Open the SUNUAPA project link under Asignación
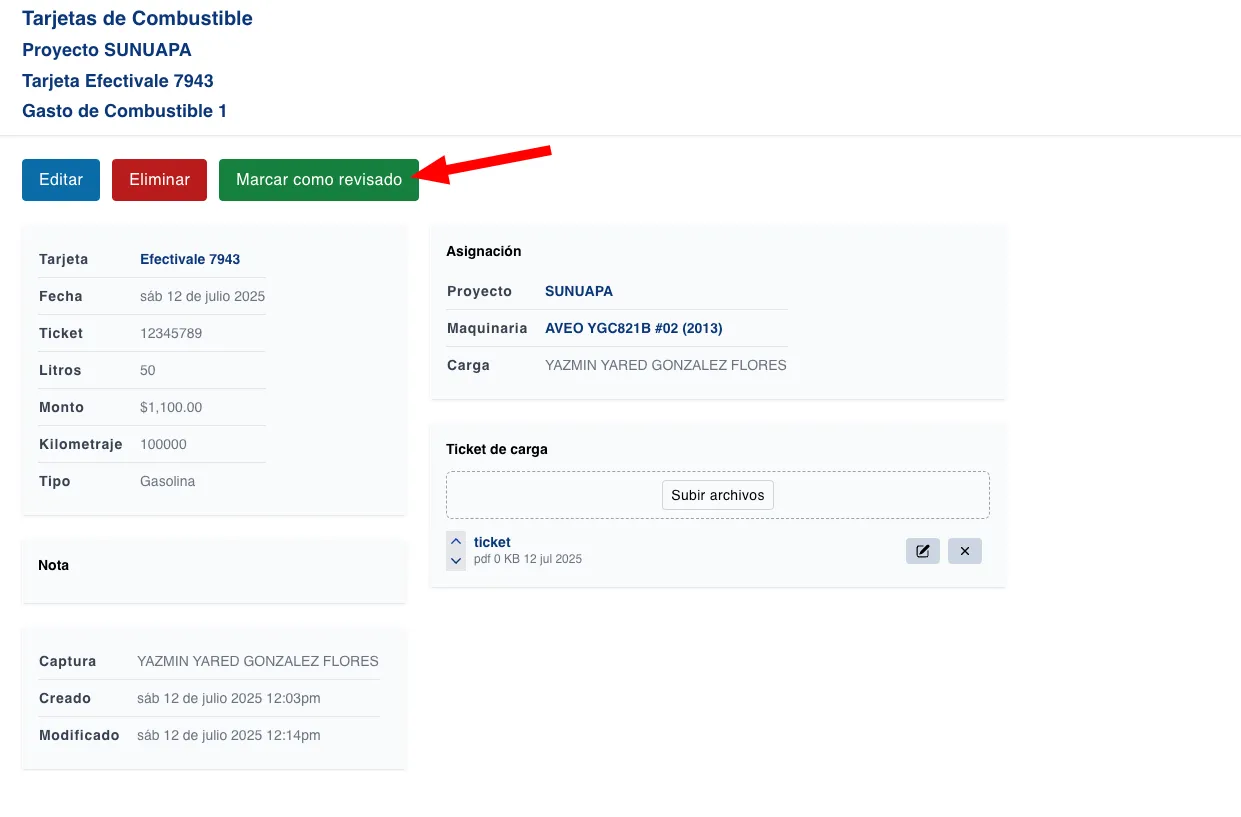This screenshot has height=817, width=1241. [x=578, y=291]
